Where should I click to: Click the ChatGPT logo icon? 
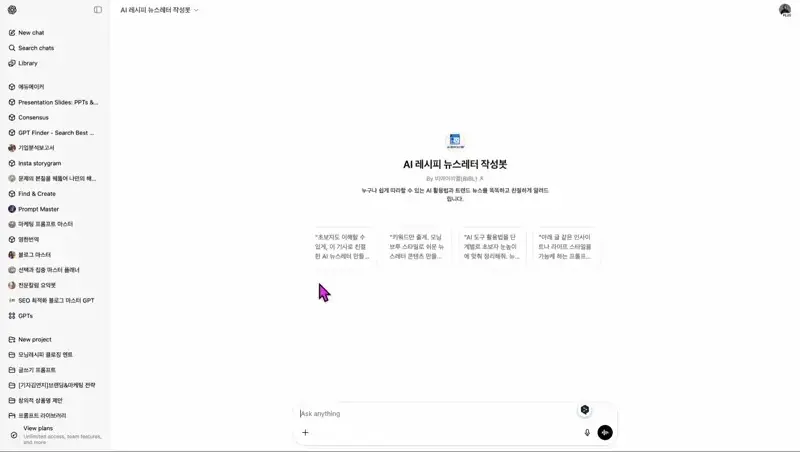pos(12,10)
